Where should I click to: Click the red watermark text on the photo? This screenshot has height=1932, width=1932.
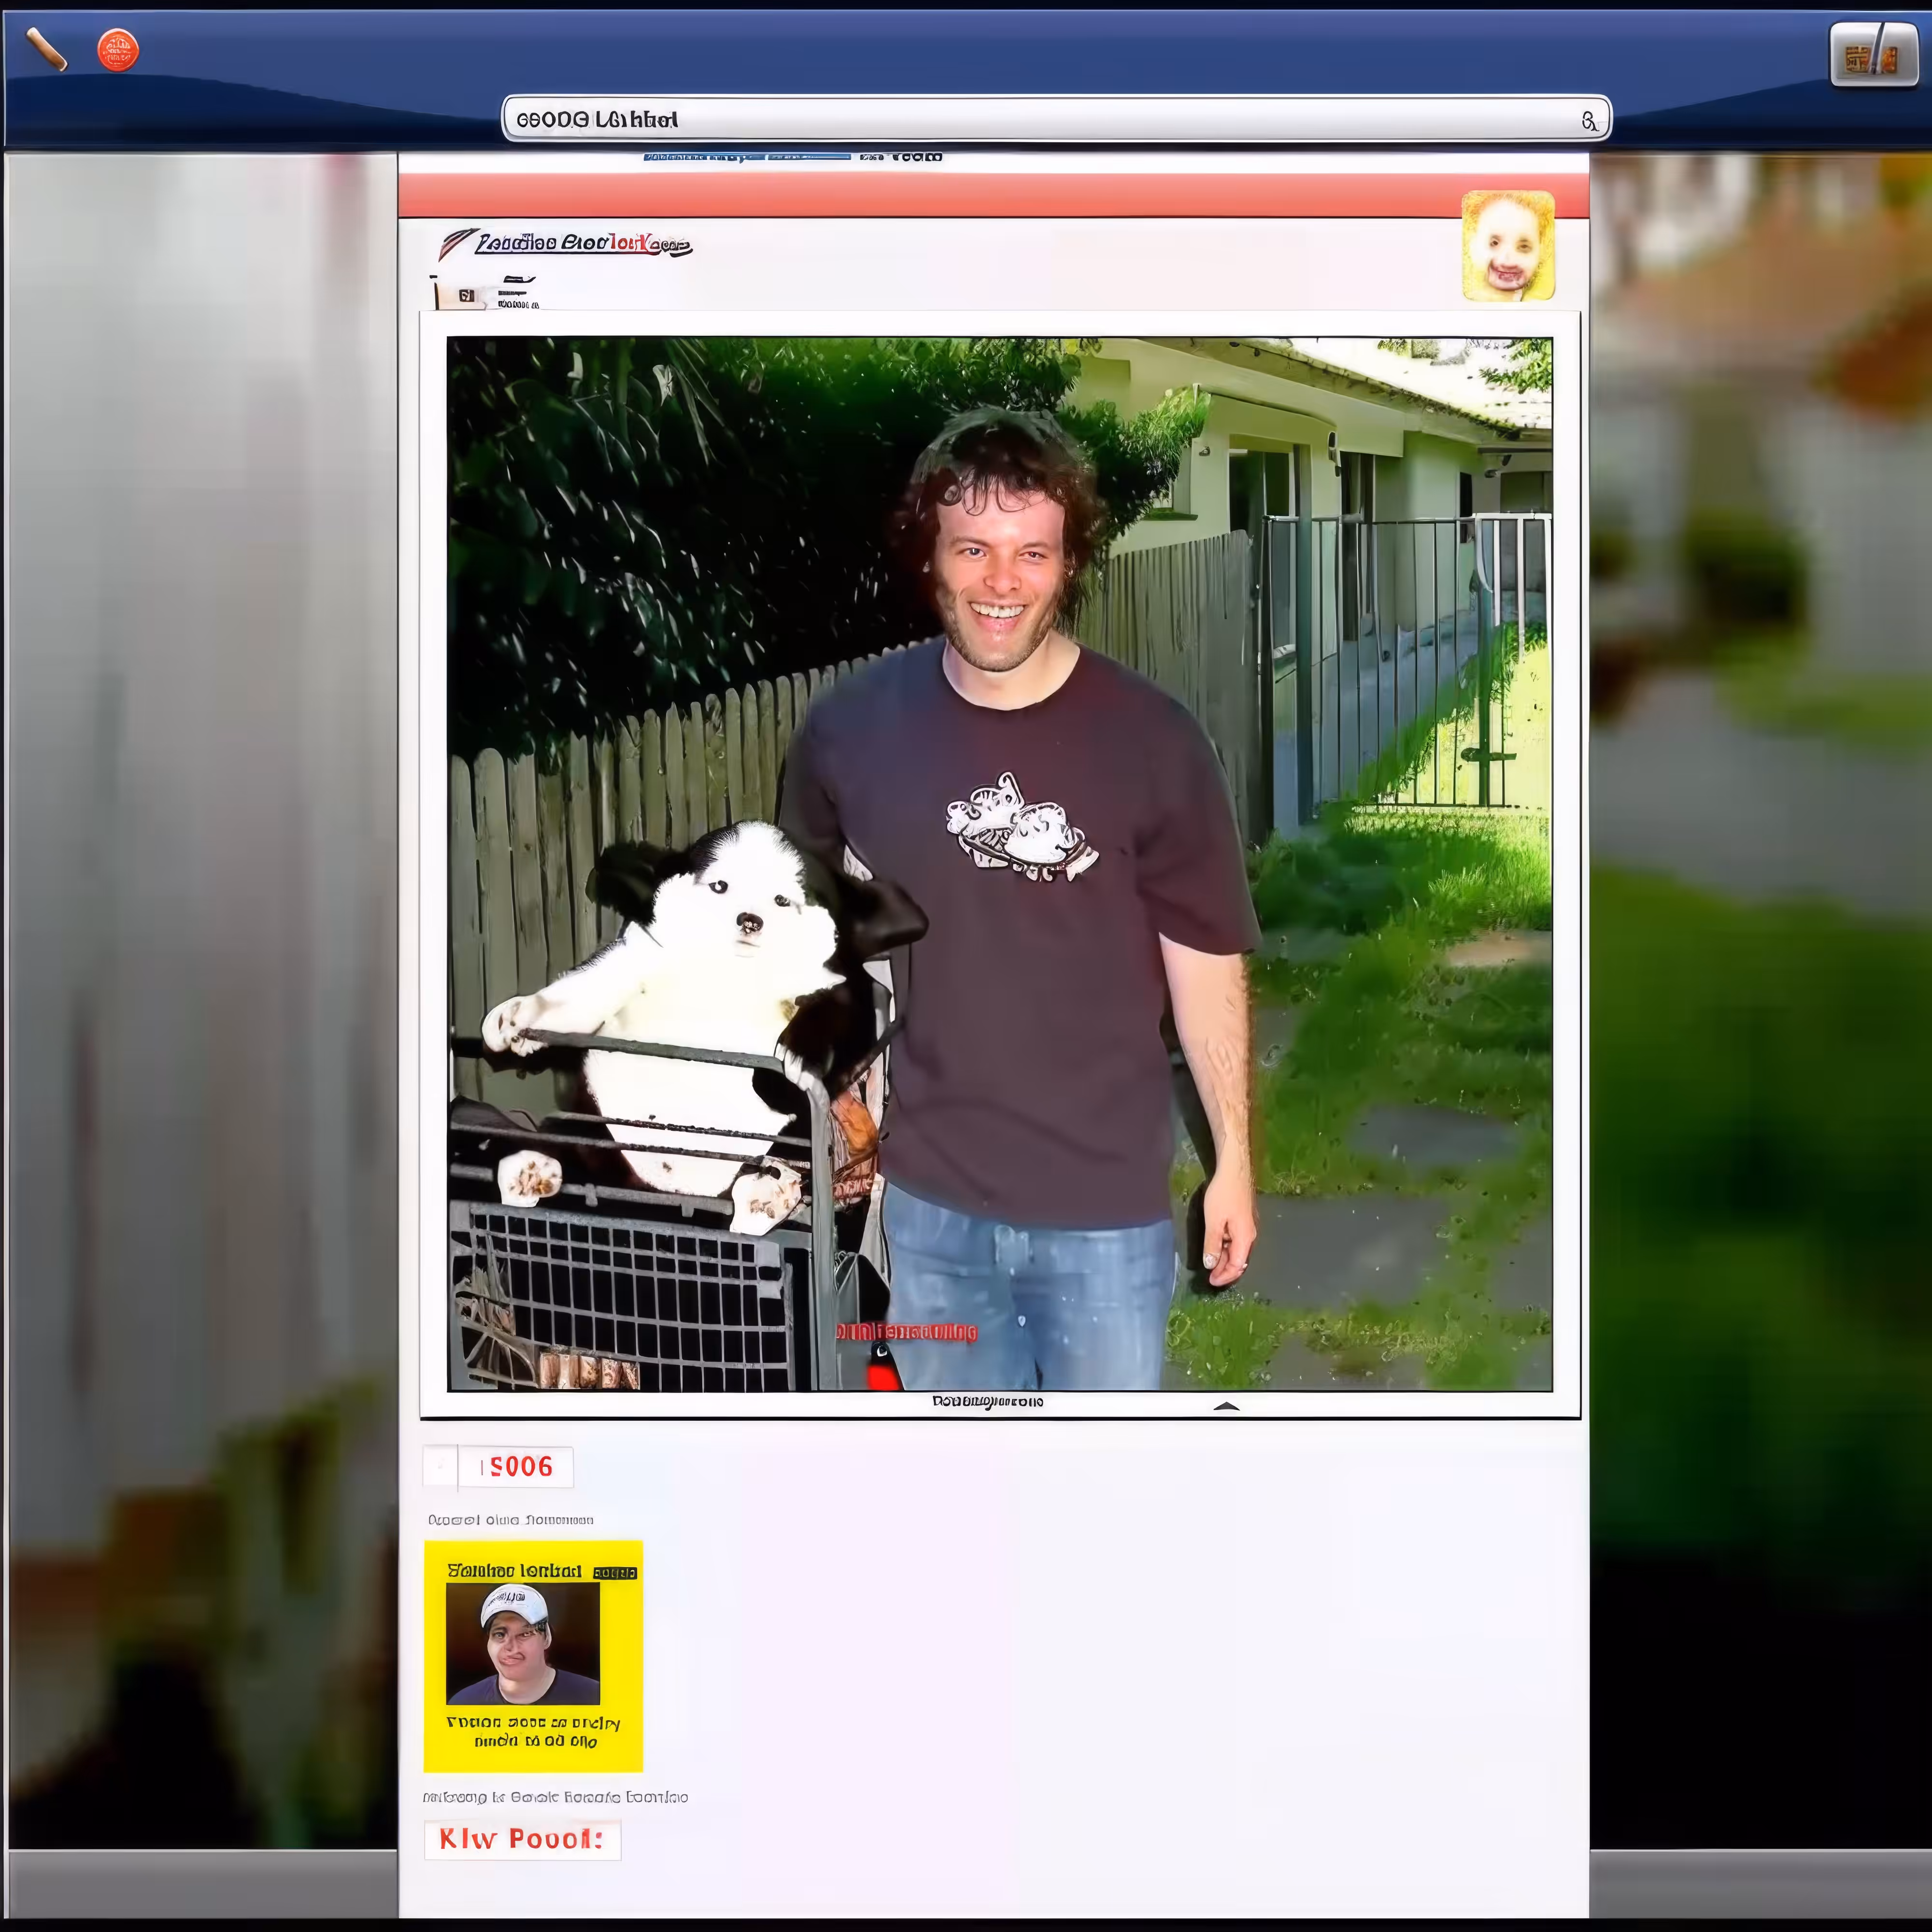tap(906, 1332)
